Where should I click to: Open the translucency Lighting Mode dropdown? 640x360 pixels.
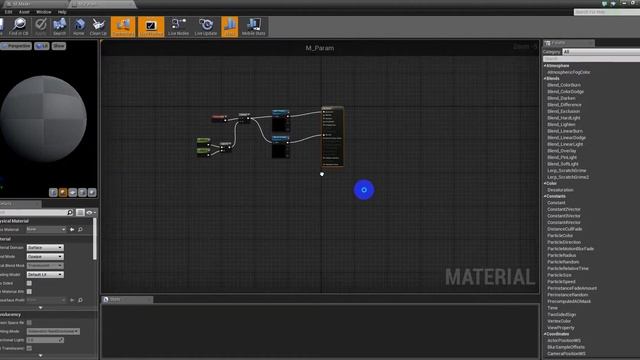[53, 331]
